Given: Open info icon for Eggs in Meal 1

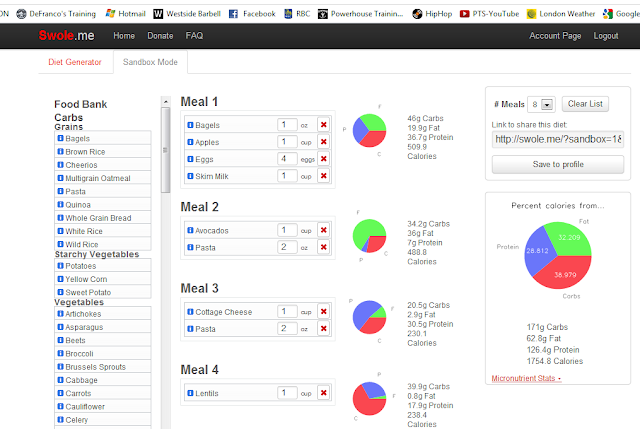Looking at the screenshot, I should click(190, 159).
